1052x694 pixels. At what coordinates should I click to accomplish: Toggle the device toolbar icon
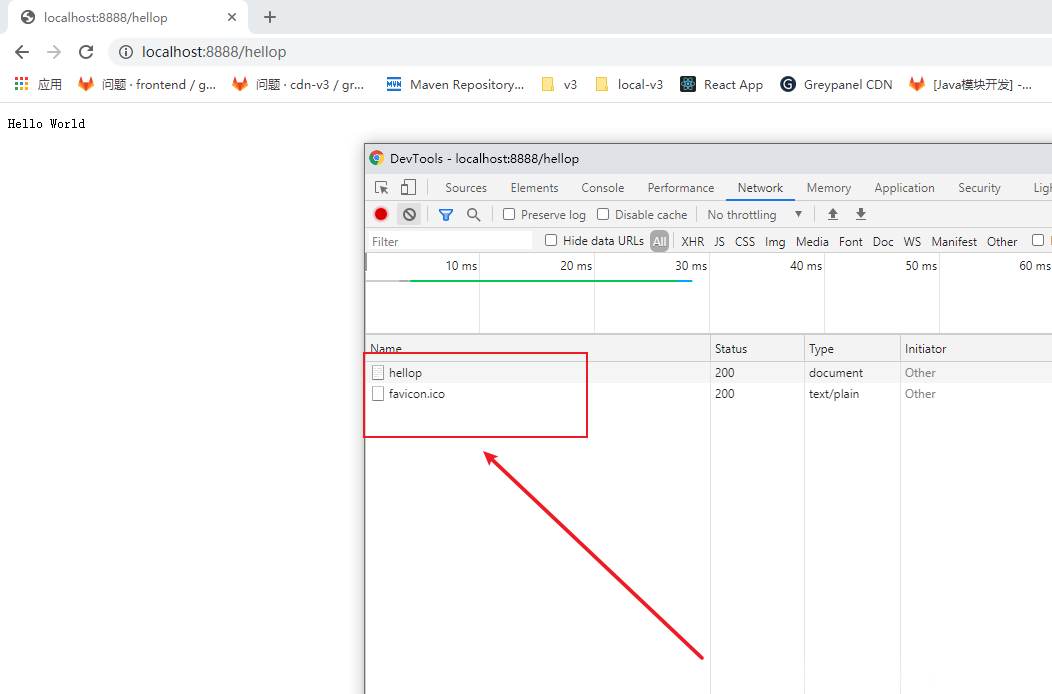[408, 187]
